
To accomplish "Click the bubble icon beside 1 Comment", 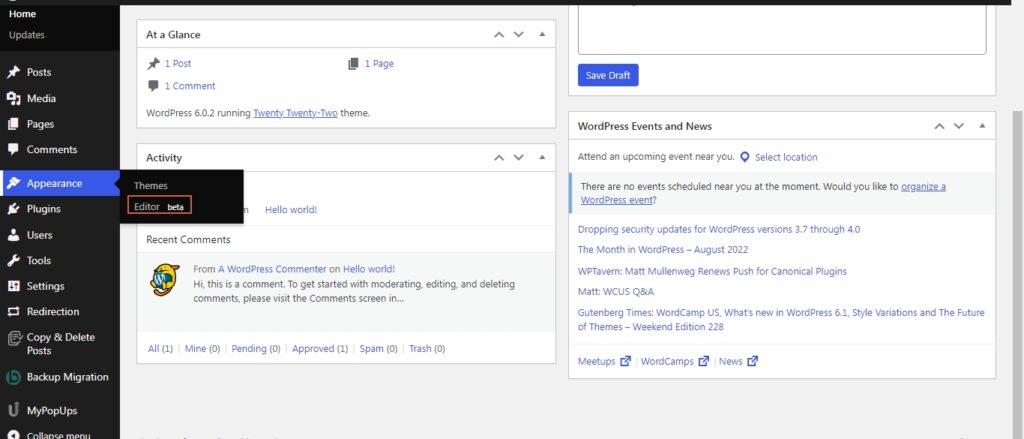I will [153, 86].
